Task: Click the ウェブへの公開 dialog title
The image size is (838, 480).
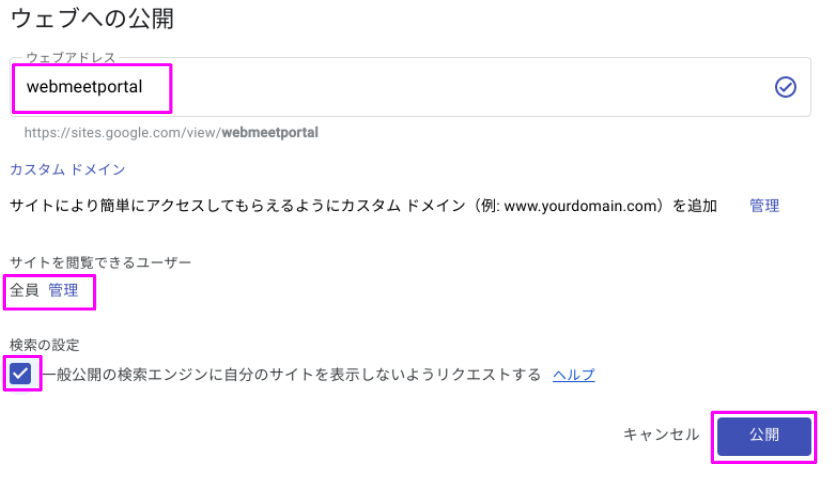Action: click(x=92, y=18)
